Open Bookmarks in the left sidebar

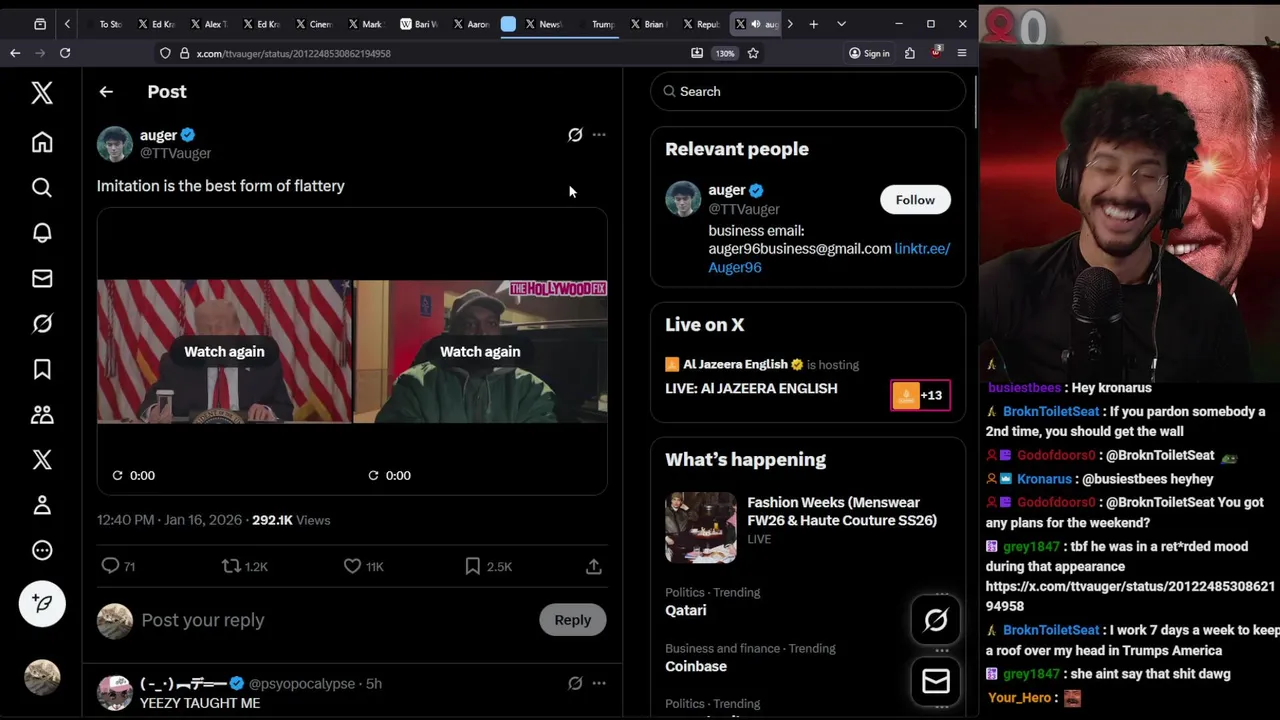(x=42, y=369)
